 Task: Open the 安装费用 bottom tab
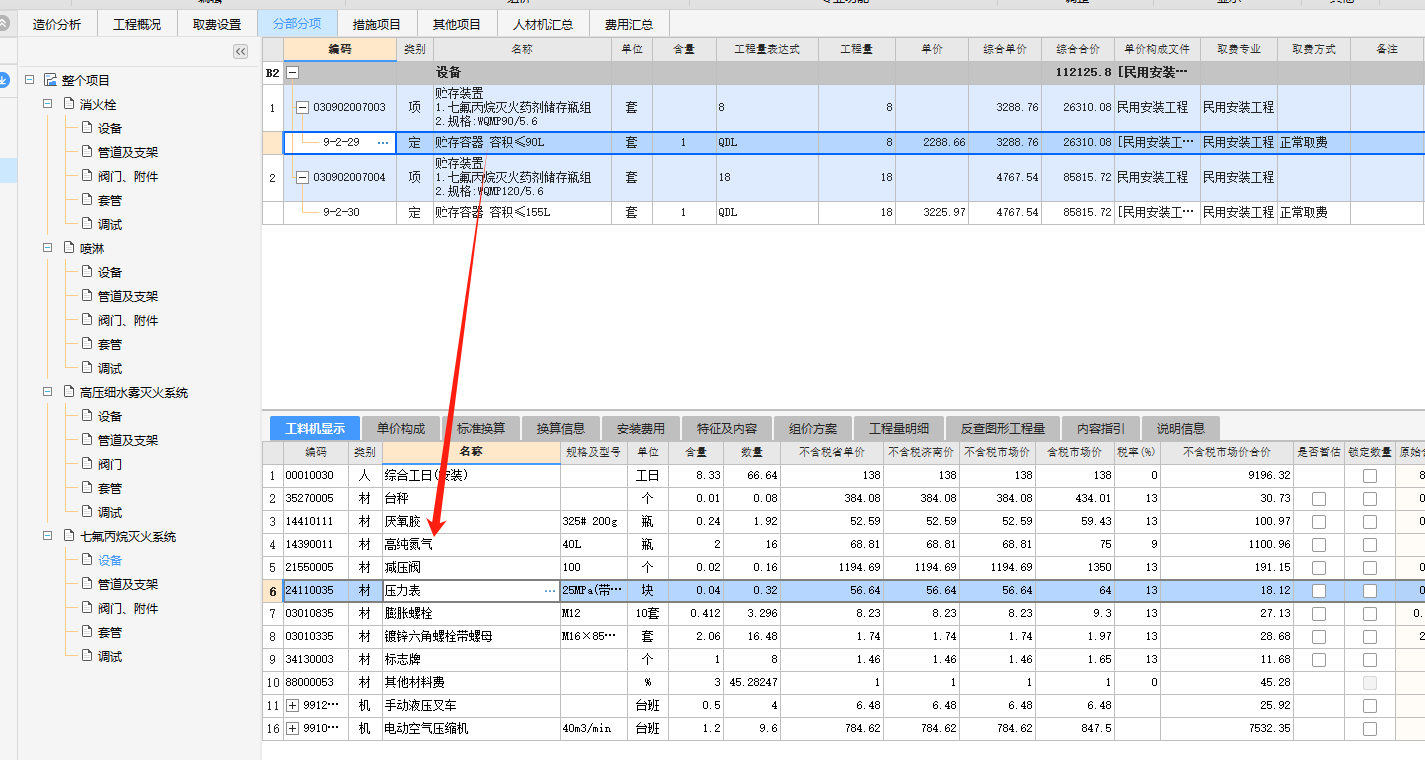[x=641, y=428]
